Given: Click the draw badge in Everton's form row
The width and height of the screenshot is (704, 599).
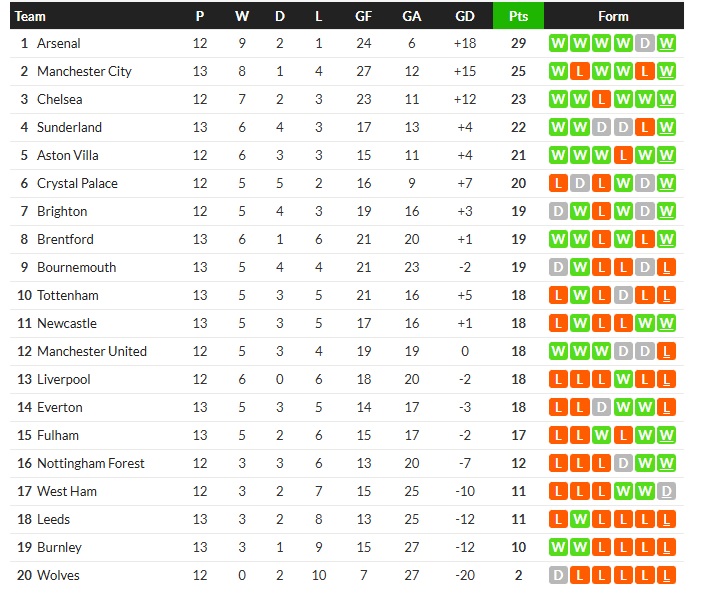Looking at the screenshot, I should pyautogui.click(x=601, y=407).
